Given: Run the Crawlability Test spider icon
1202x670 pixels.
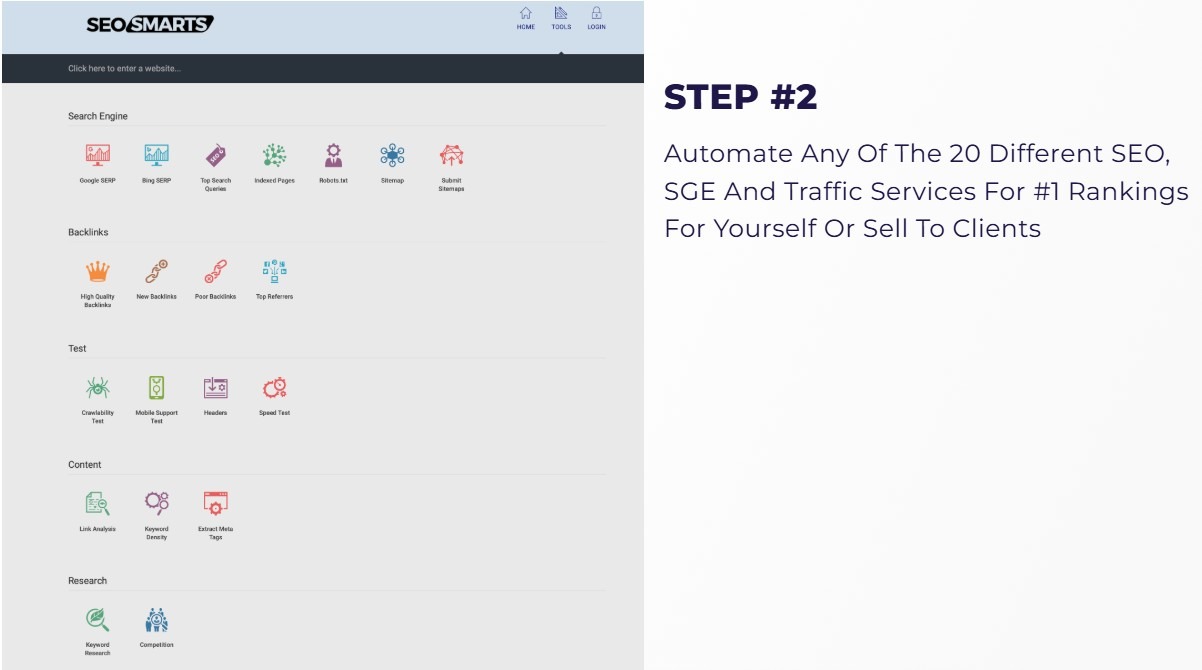Looking at the screenshot, I should (x=98, y=387).
